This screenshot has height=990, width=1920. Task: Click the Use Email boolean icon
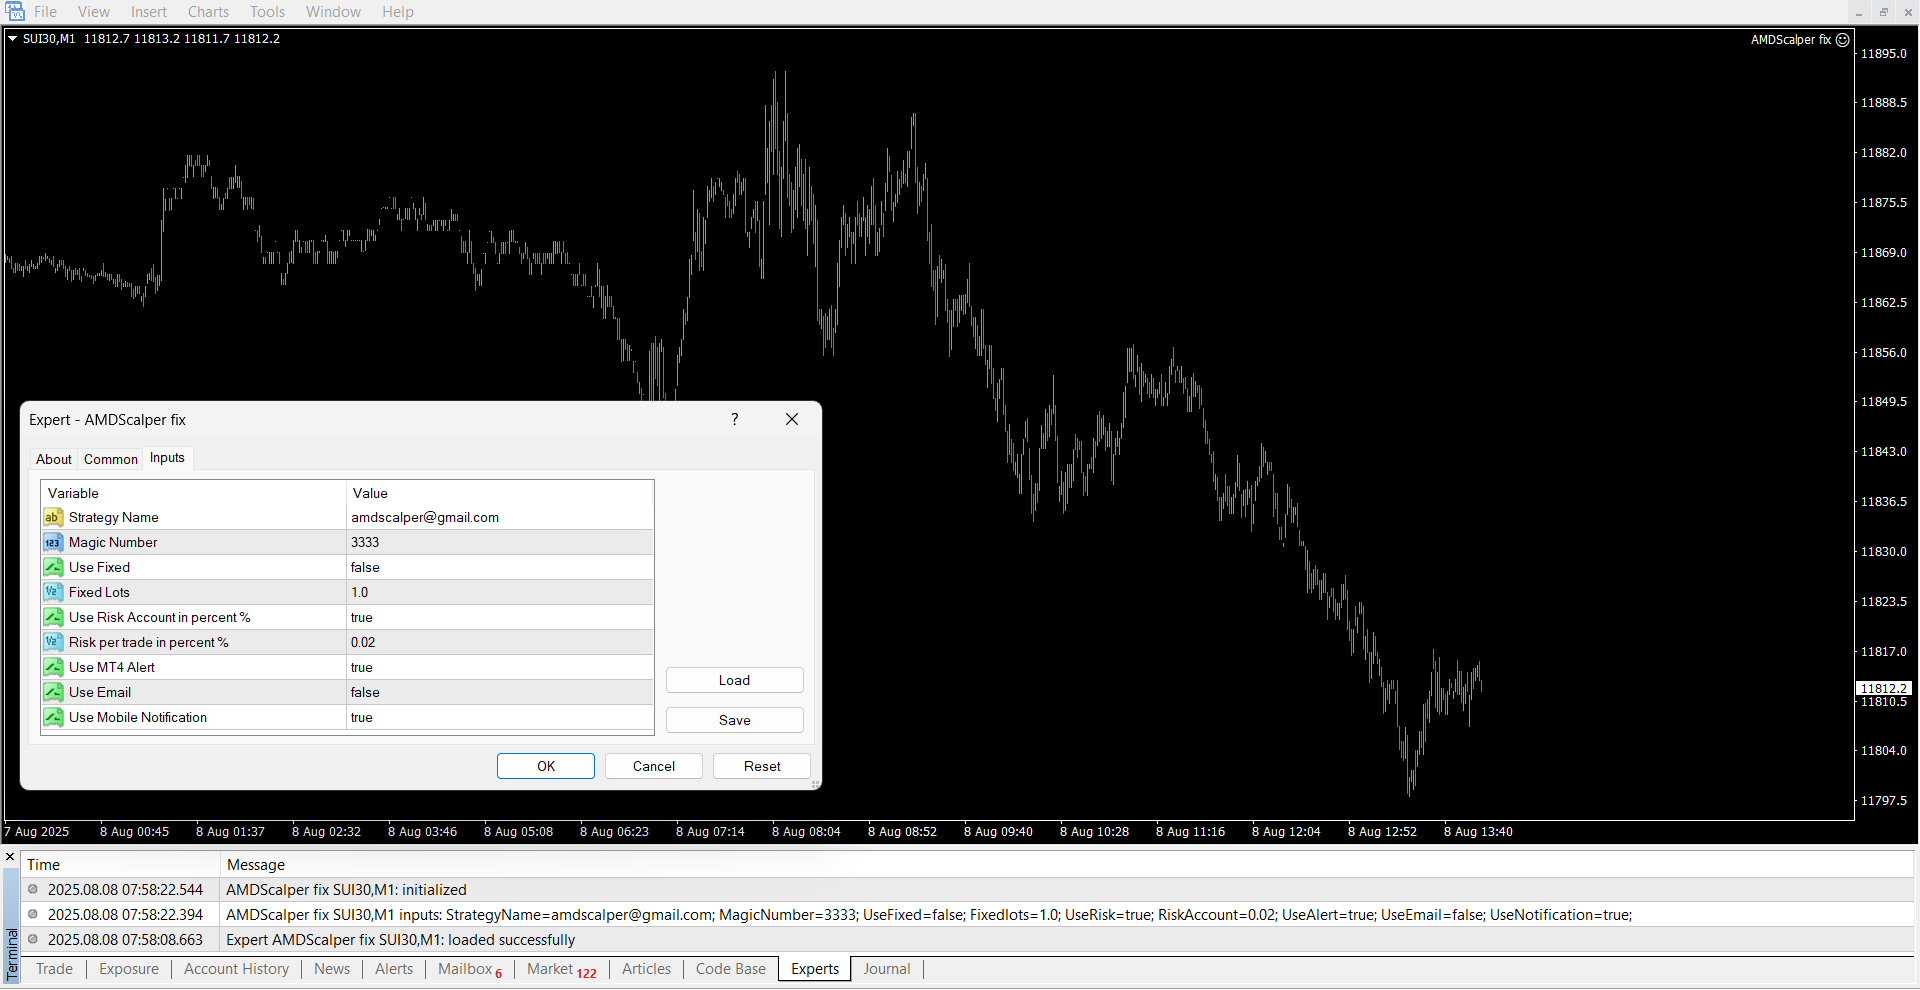coord(53,692)
